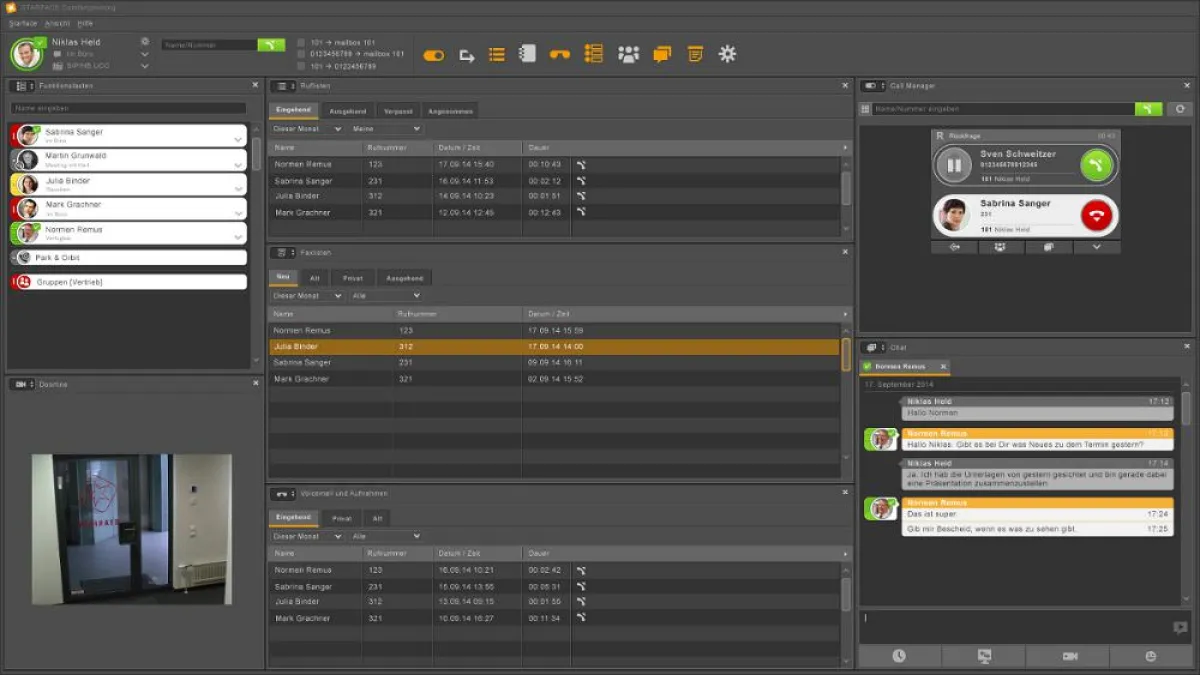Toggle the orange availability switch in the toolbar
This screenshot has height=675, width=1200.
point(433,53)
